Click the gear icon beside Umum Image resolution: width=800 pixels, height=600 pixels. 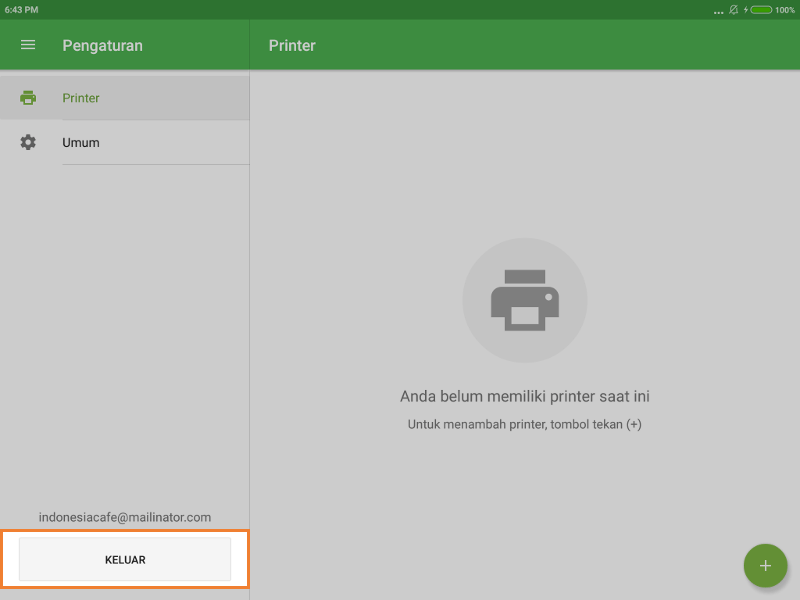click(28, 142)
